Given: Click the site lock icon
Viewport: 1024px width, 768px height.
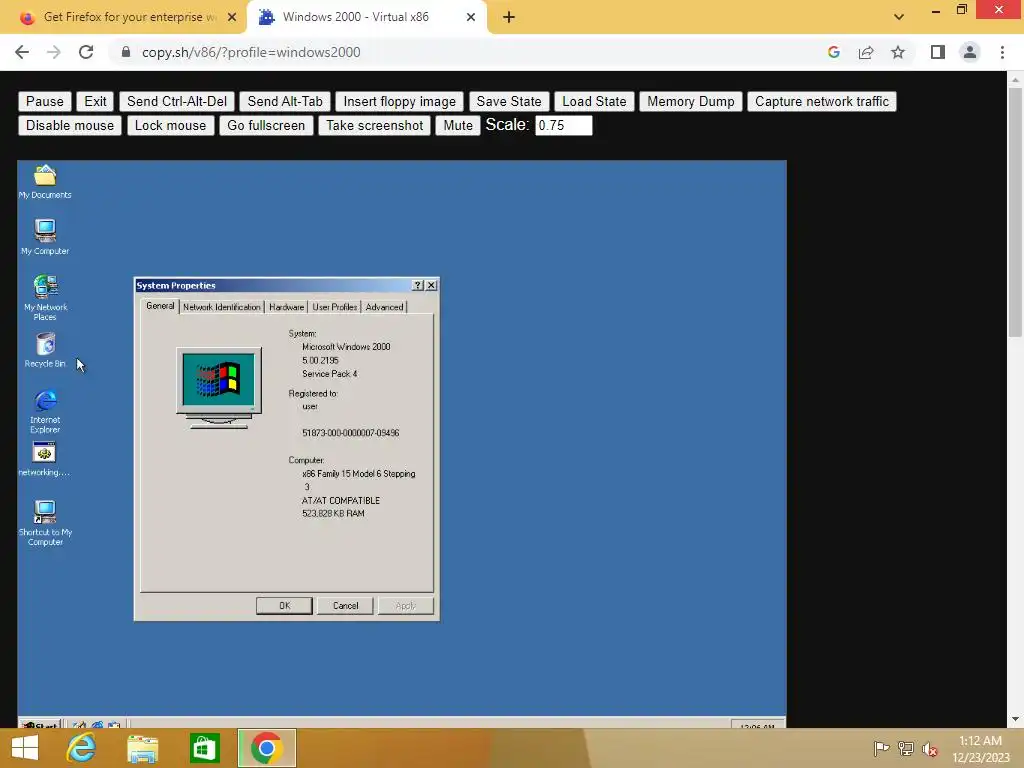Looking at the screenshot, I should 126,52.
